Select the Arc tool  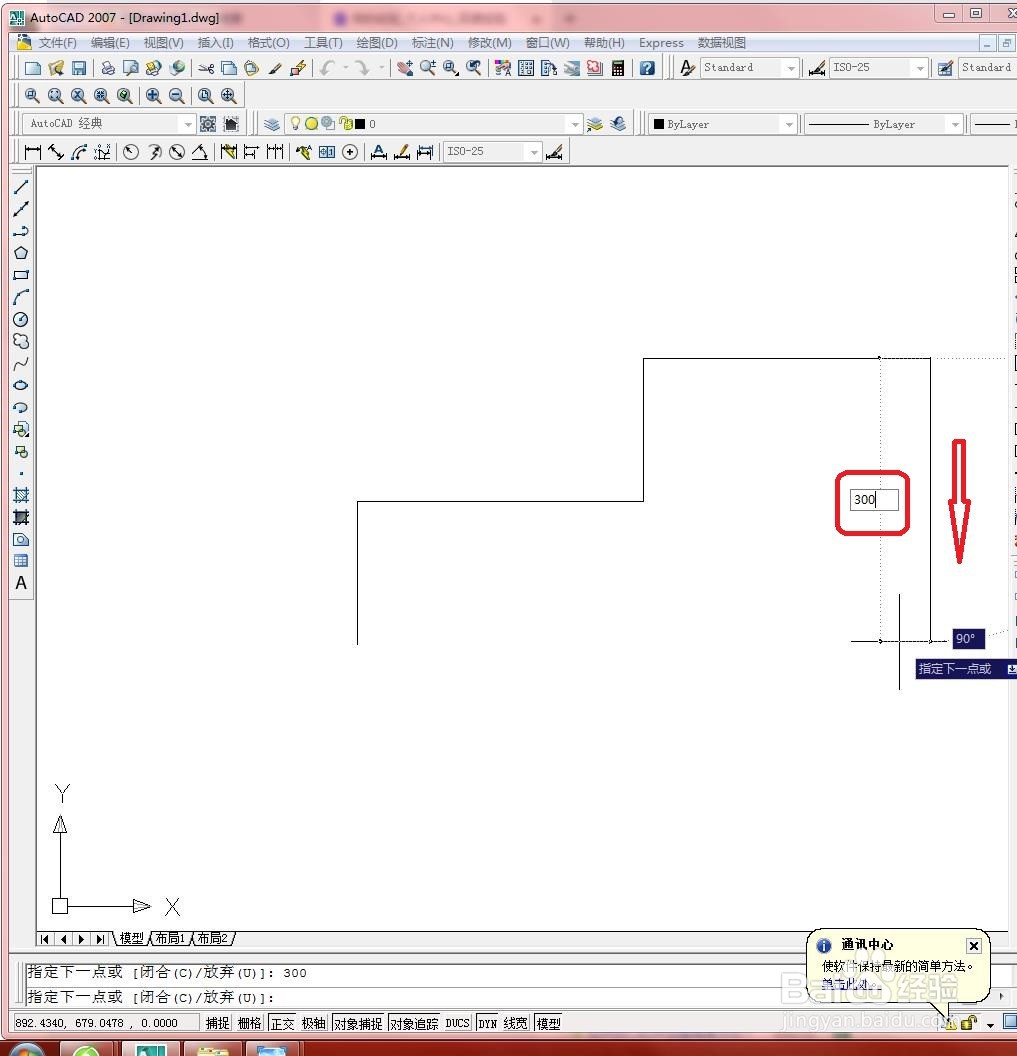pyautogui.click(x=21, y=297)
